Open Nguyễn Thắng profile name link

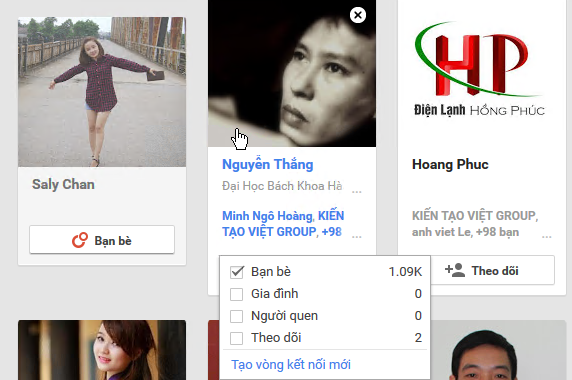pyautogui.click(x=267, y=164)
